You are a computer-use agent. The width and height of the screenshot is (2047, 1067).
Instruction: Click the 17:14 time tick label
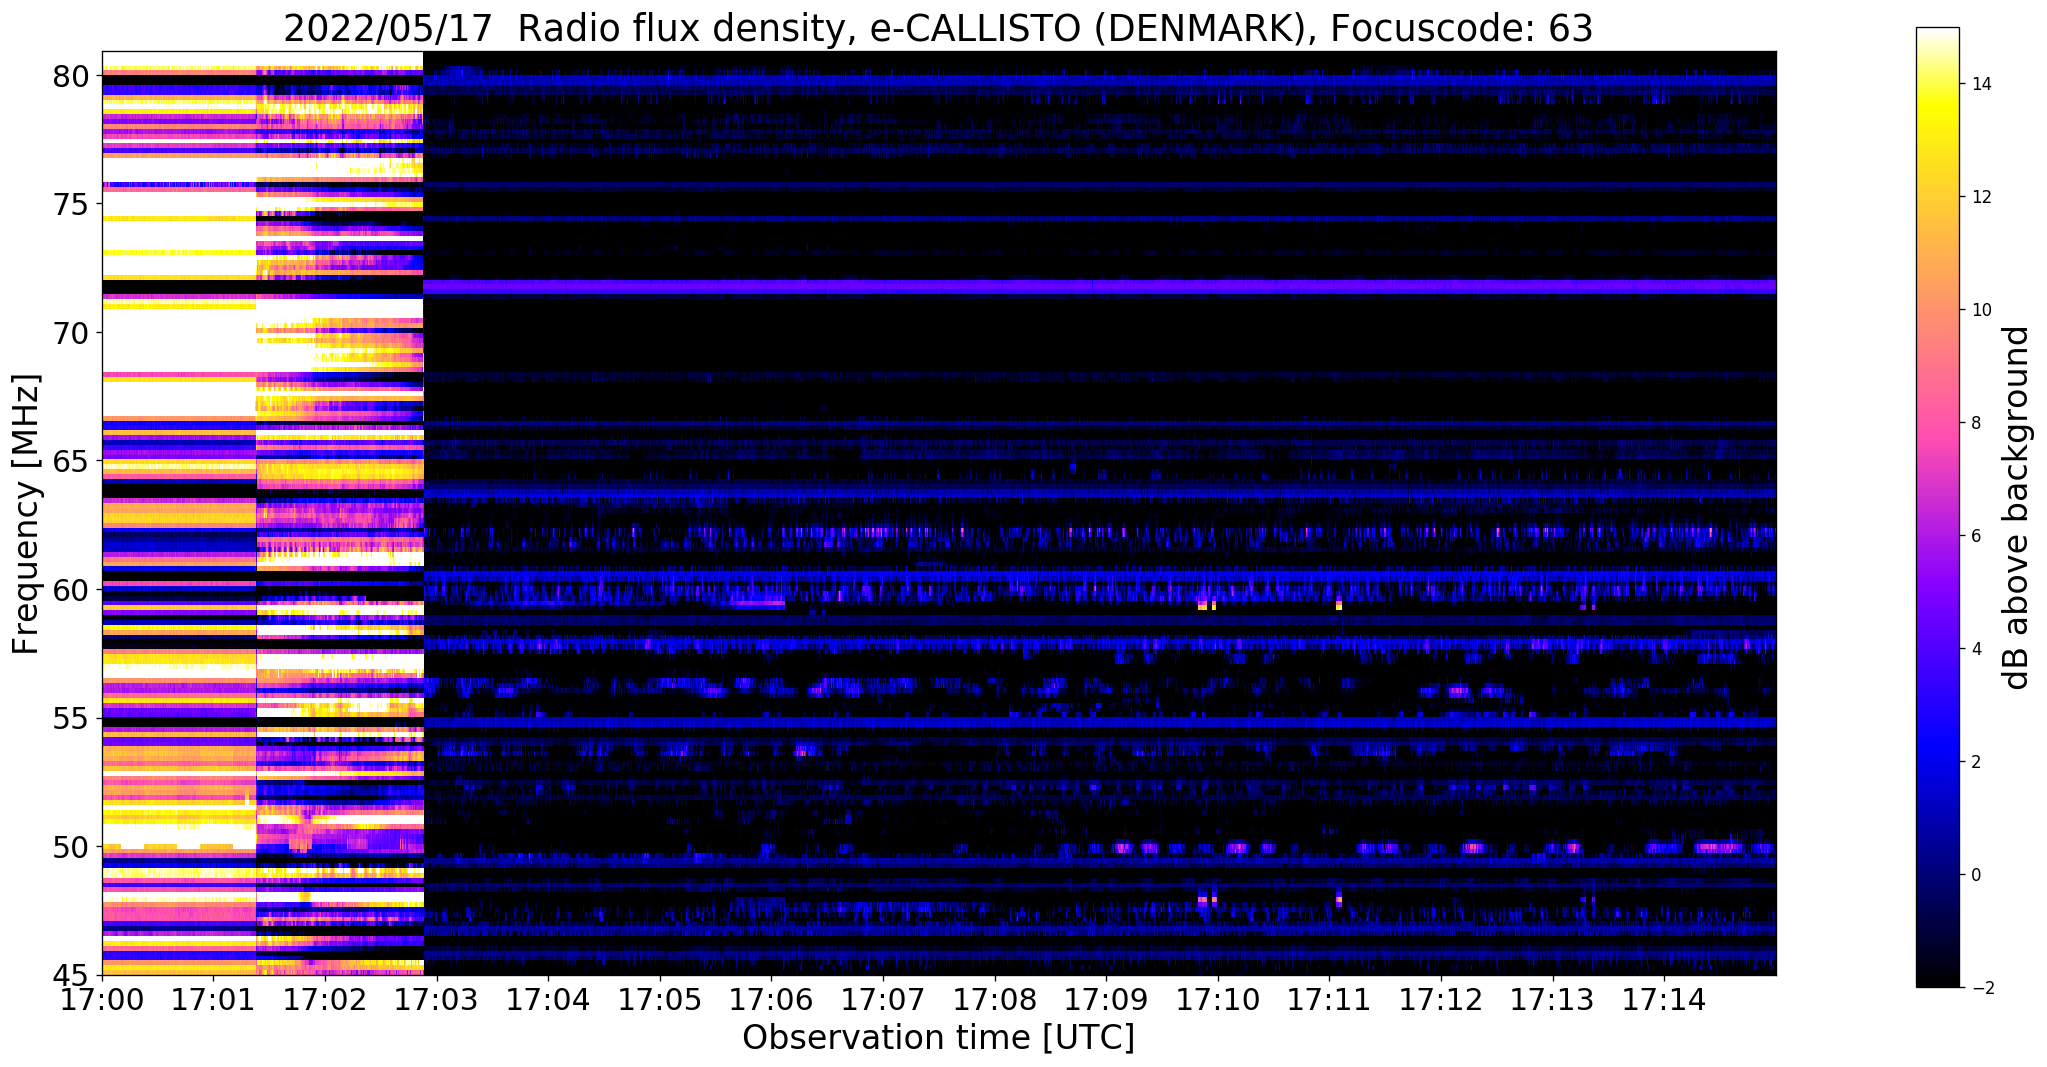(x=1664, y=1000)
